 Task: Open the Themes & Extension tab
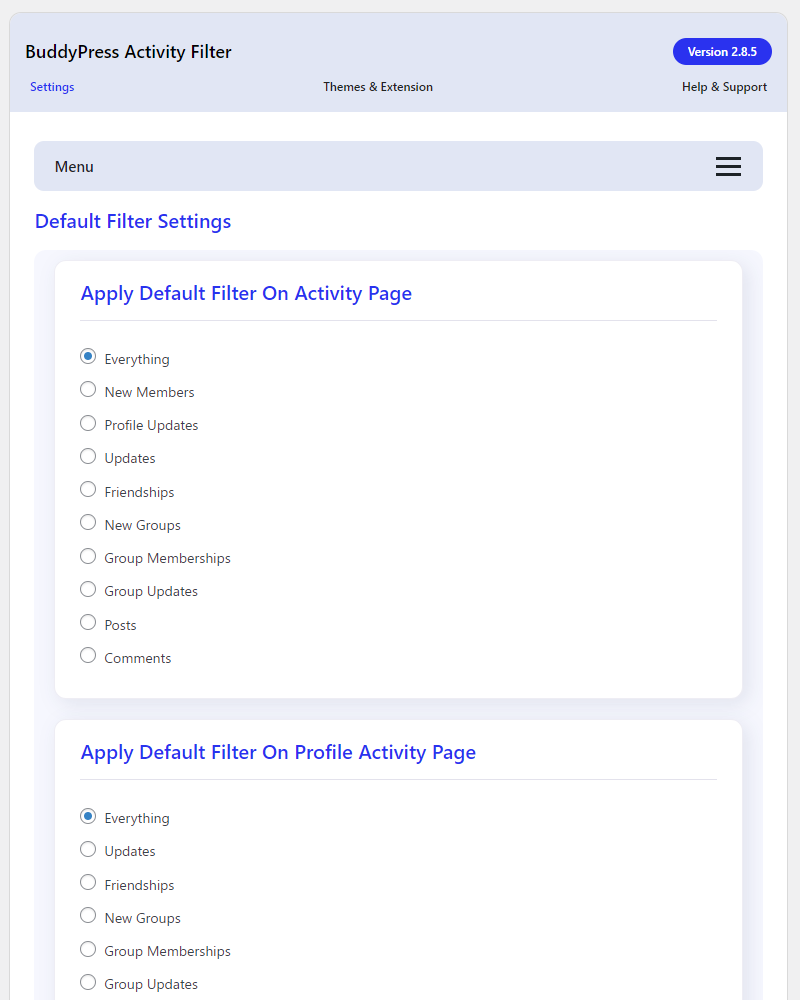point(378,87)
